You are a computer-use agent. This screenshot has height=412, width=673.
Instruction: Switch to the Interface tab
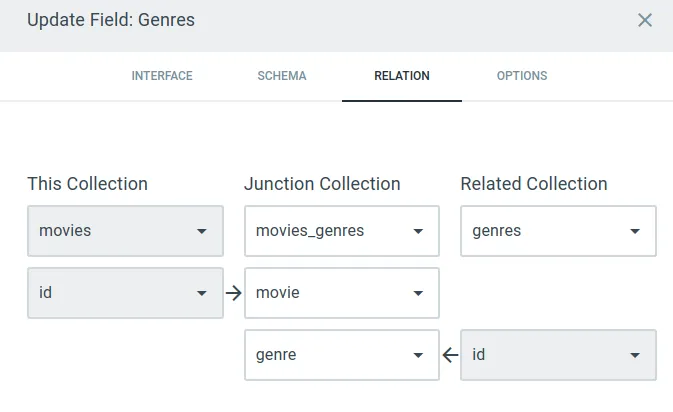click(162, 76)
